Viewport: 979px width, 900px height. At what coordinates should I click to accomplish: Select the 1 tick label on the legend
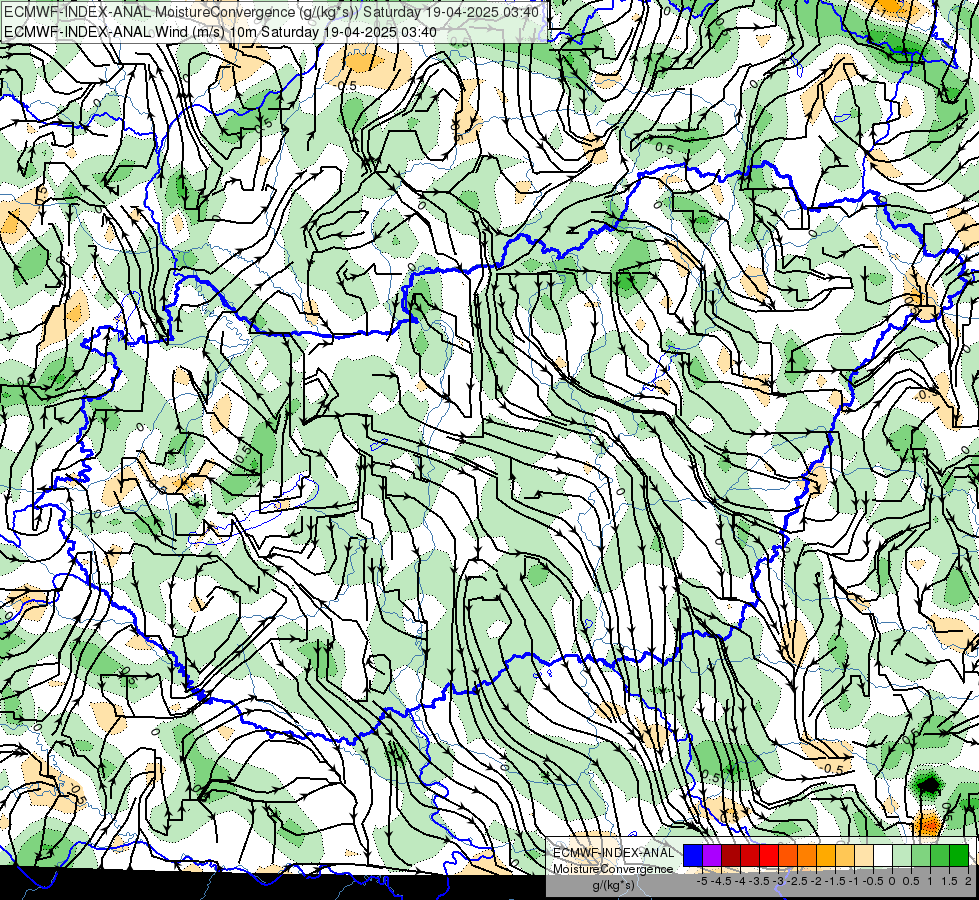coord(930,881)
